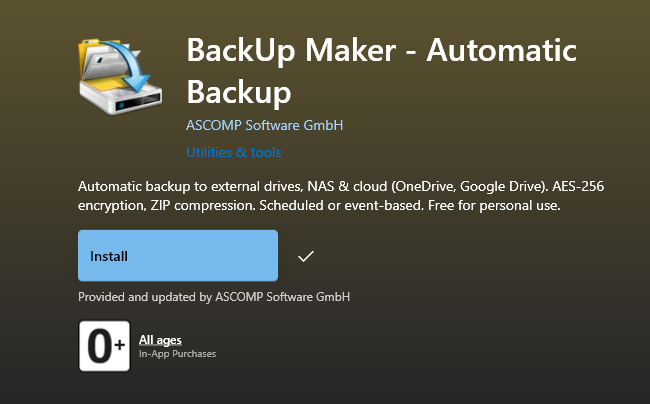
Task: Click the blue arrow in the app logo
Action: [126, 65]
